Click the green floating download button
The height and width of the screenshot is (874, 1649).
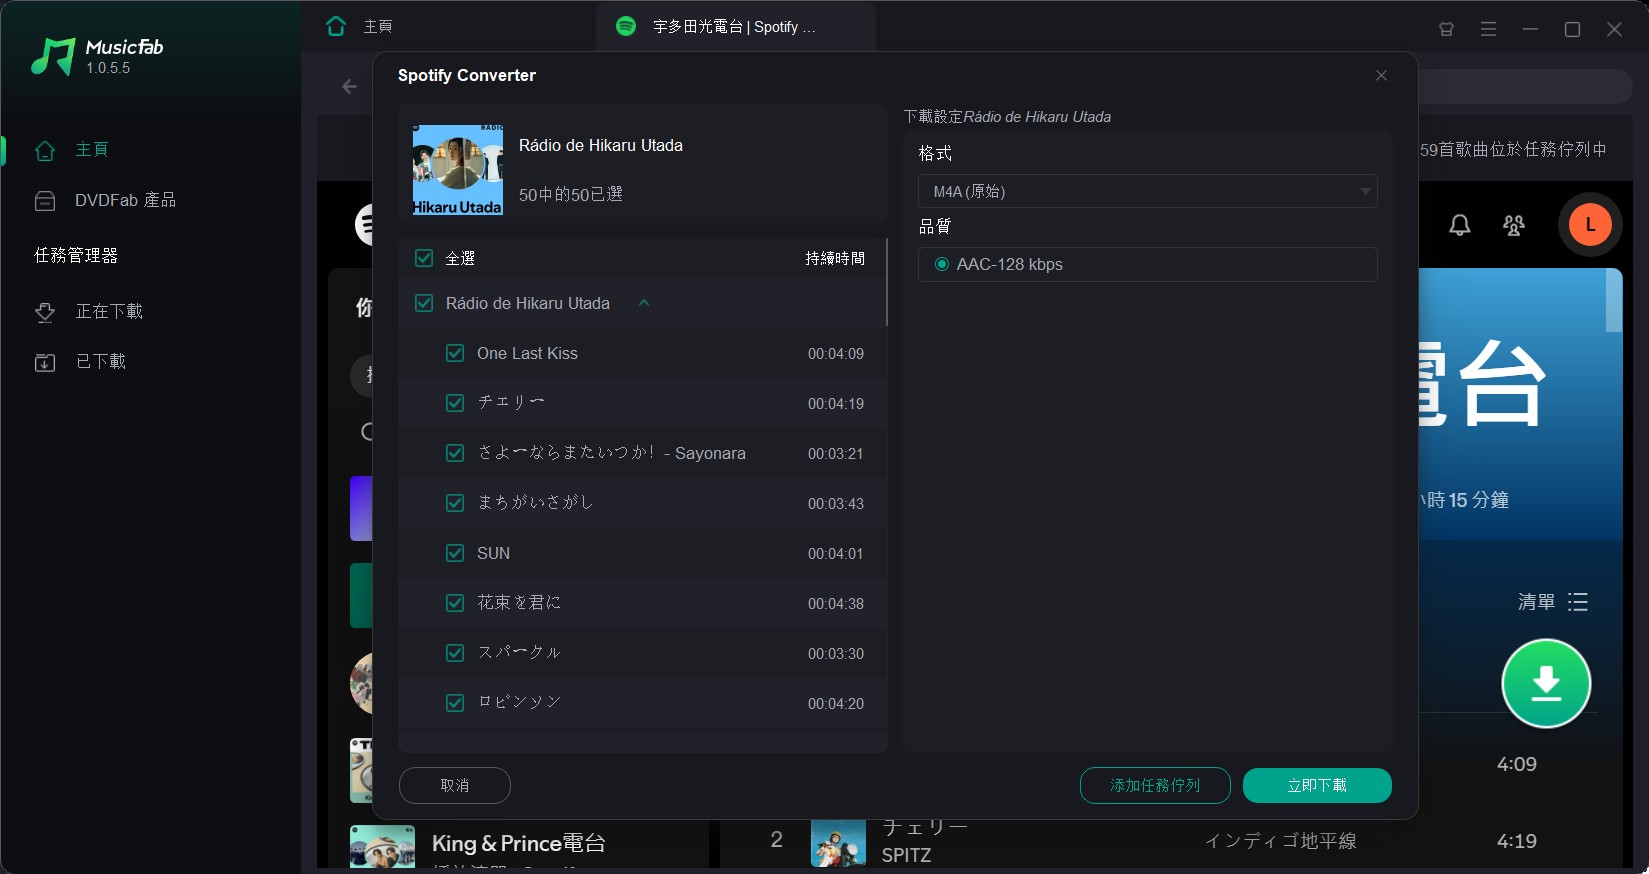1546,683
